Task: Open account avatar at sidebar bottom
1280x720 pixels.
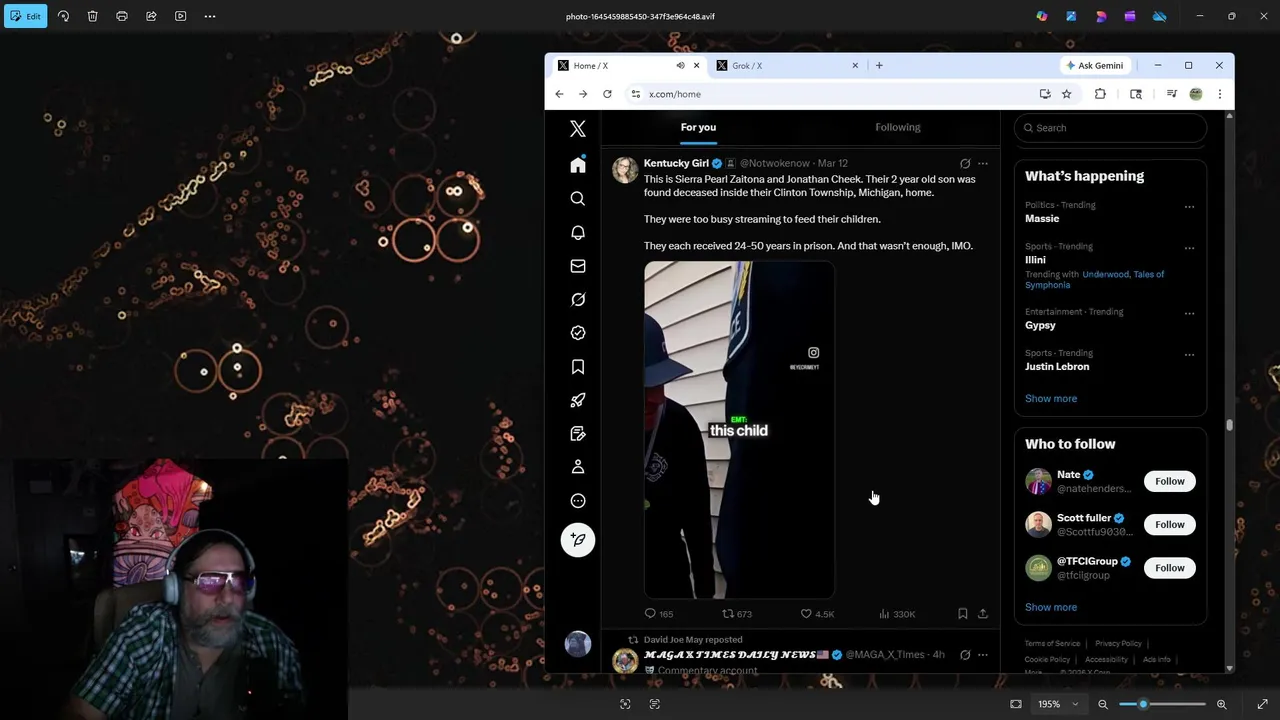Action: click(578, 644)
